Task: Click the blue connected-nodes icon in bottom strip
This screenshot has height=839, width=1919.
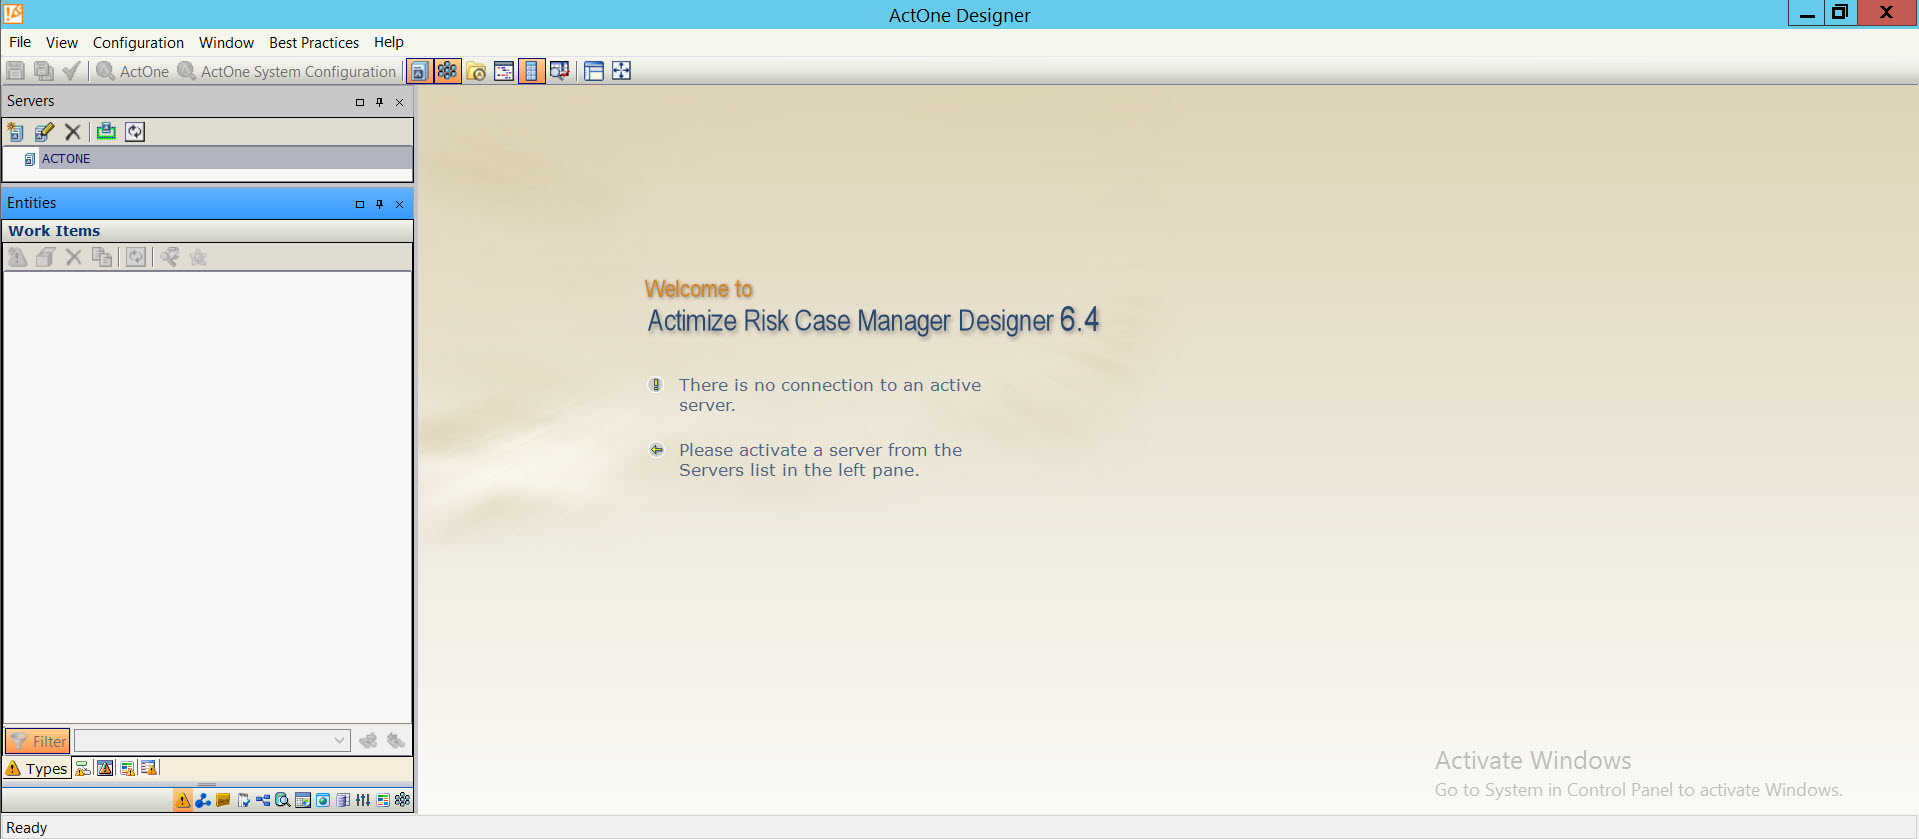Action: coord(203,800)
